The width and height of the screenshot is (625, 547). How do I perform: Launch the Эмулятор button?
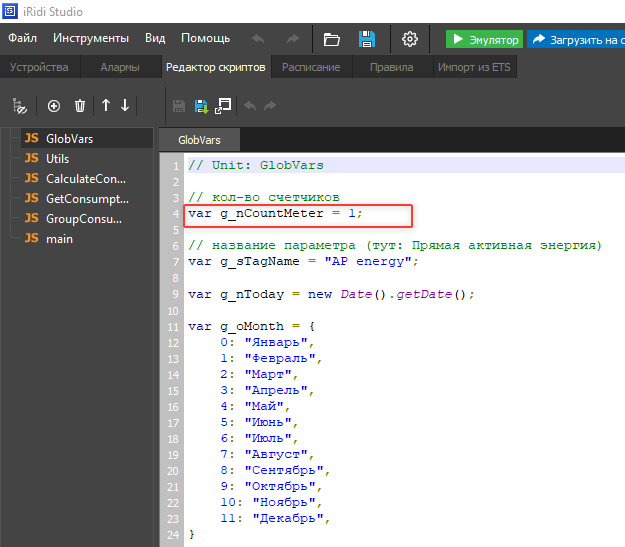coord(484,39)
